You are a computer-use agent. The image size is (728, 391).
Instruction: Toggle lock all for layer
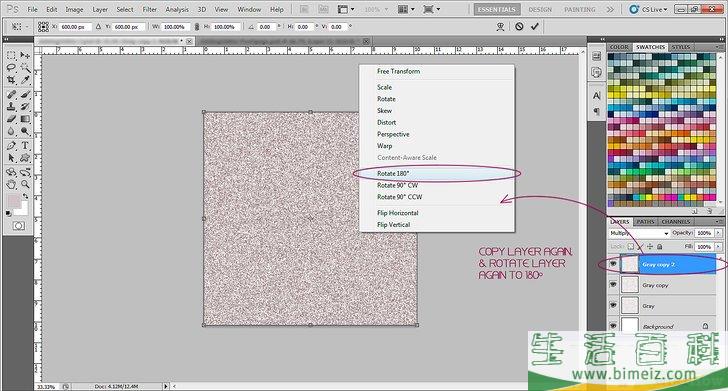659,247
